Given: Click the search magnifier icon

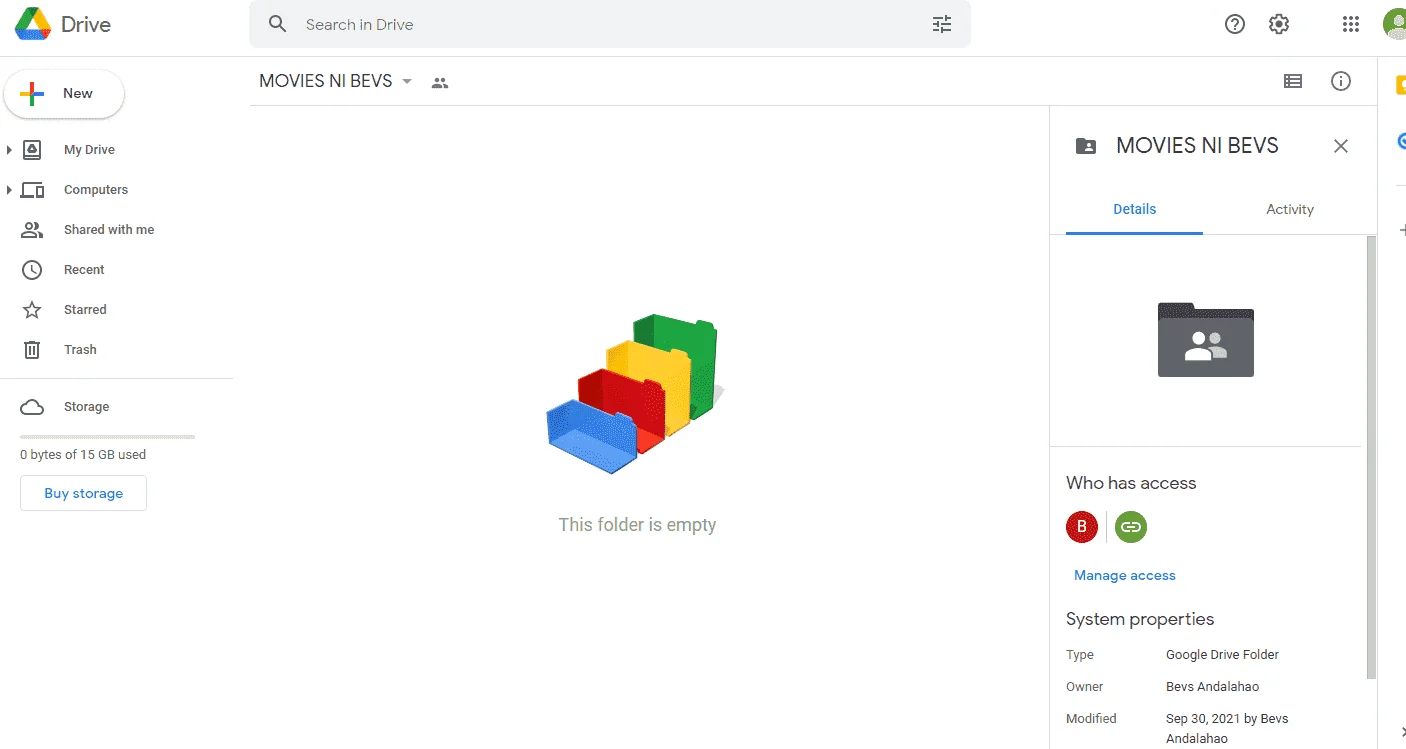Looking at the screenshot, I should (278, 24).
